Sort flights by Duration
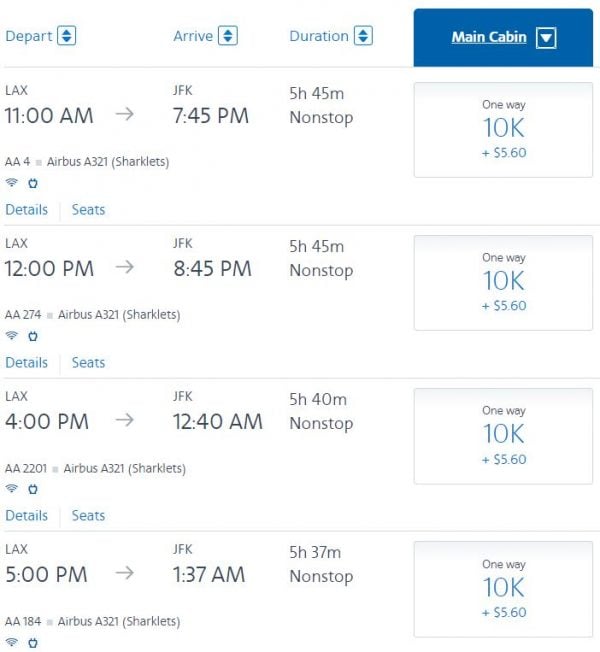This screenshot has height=652, width=600. [363, 36]
